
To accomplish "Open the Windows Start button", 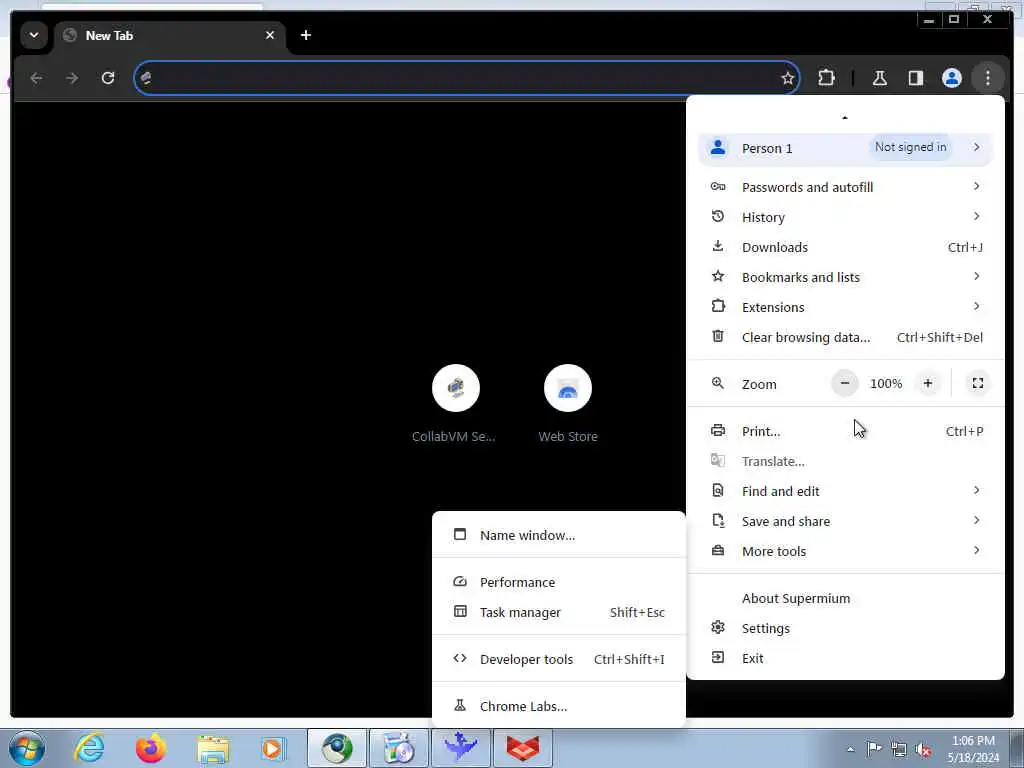I will click(x=27, y=748).
